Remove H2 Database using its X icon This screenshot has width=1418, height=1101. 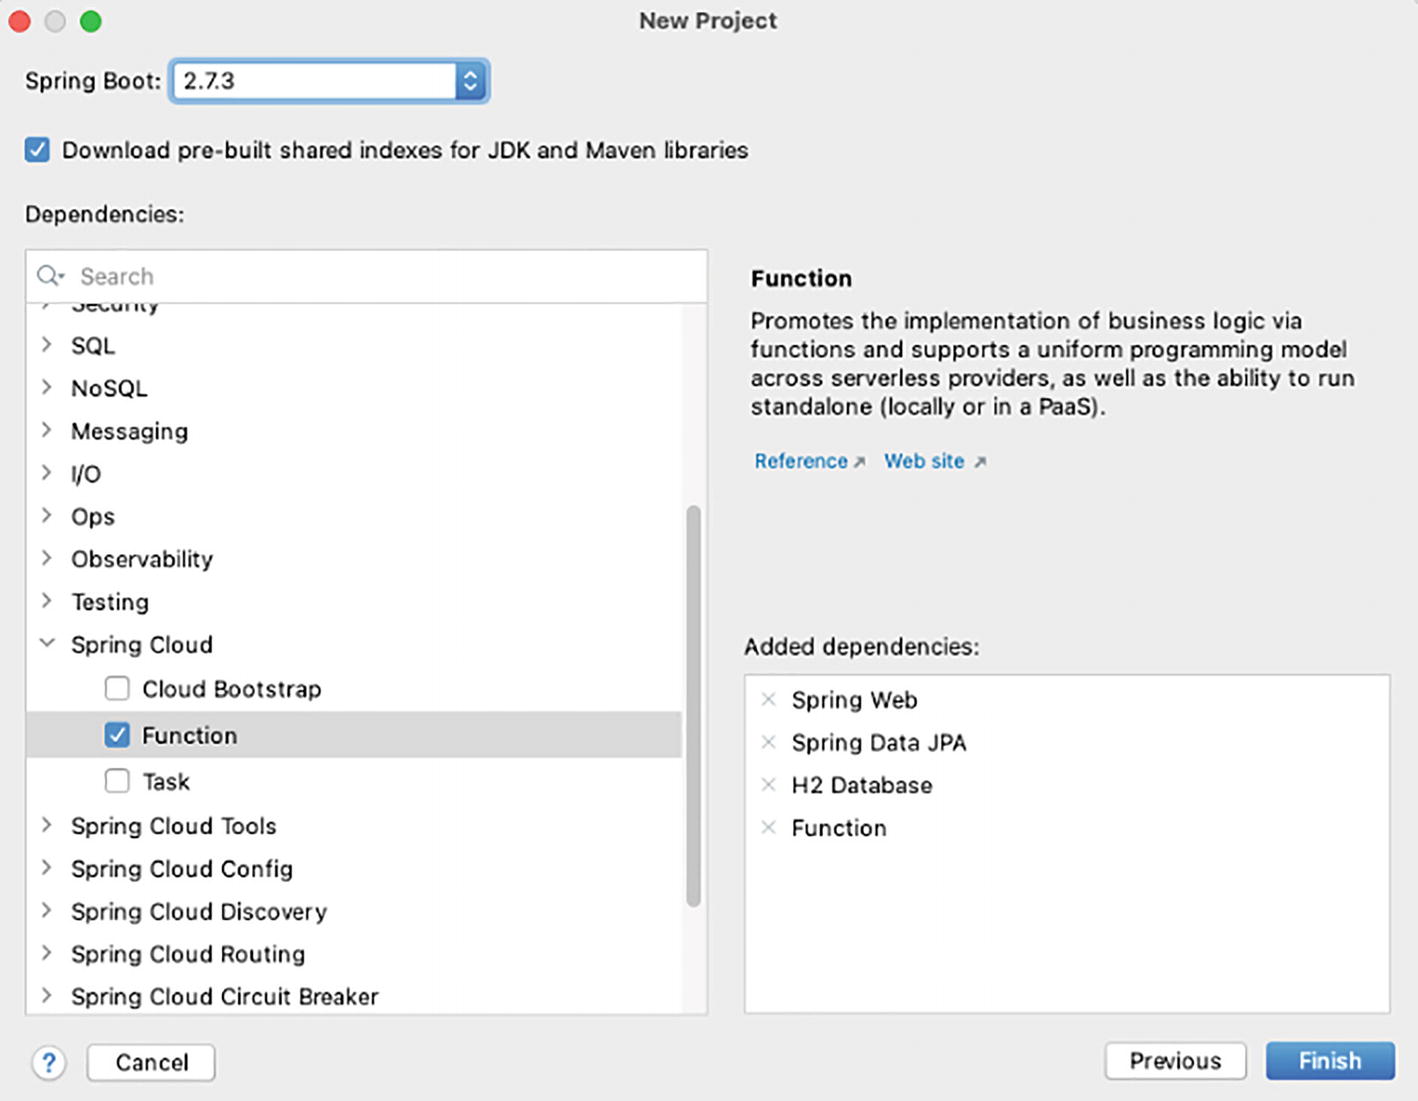click(x=768, y=785)
